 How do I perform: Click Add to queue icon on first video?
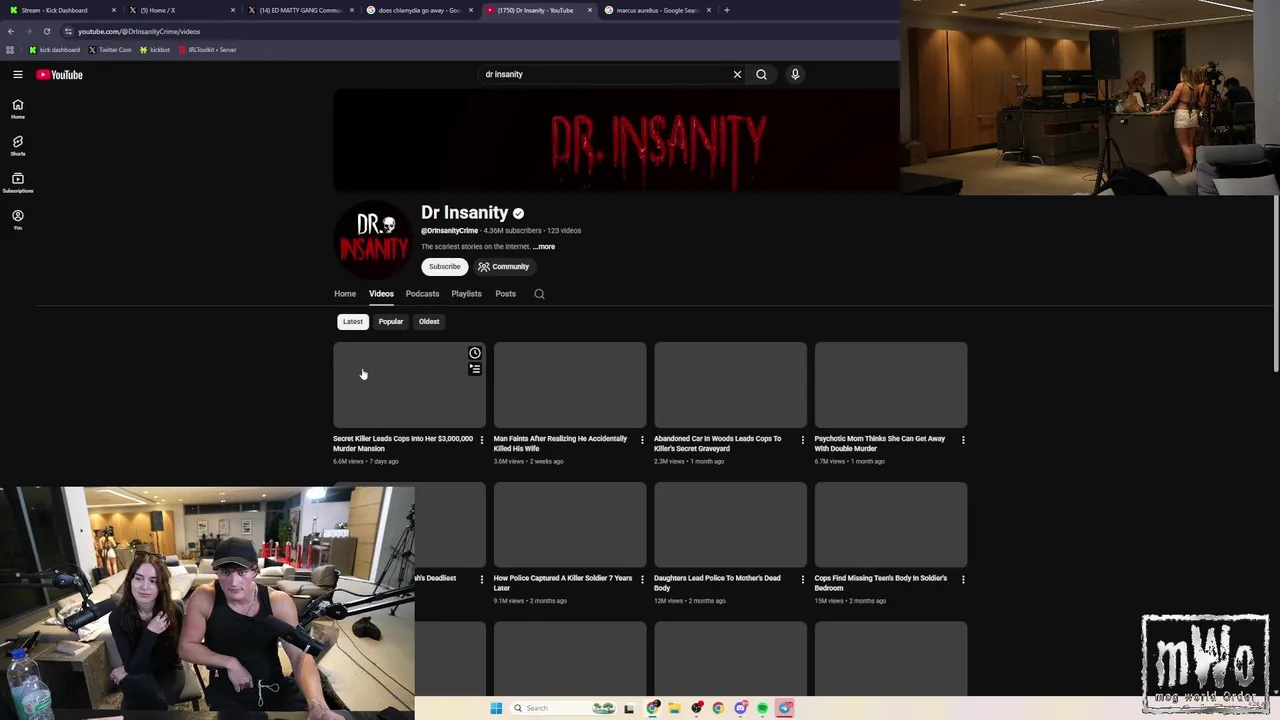click(475, 369)
